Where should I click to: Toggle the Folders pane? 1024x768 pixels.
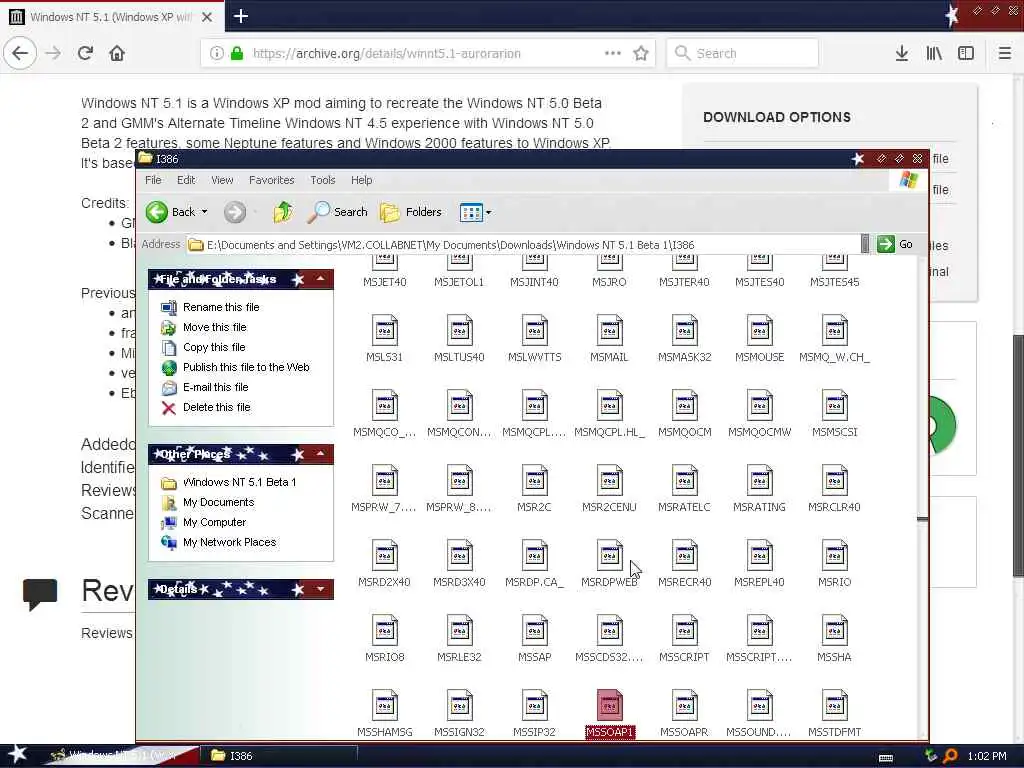(x=411, y=212)
